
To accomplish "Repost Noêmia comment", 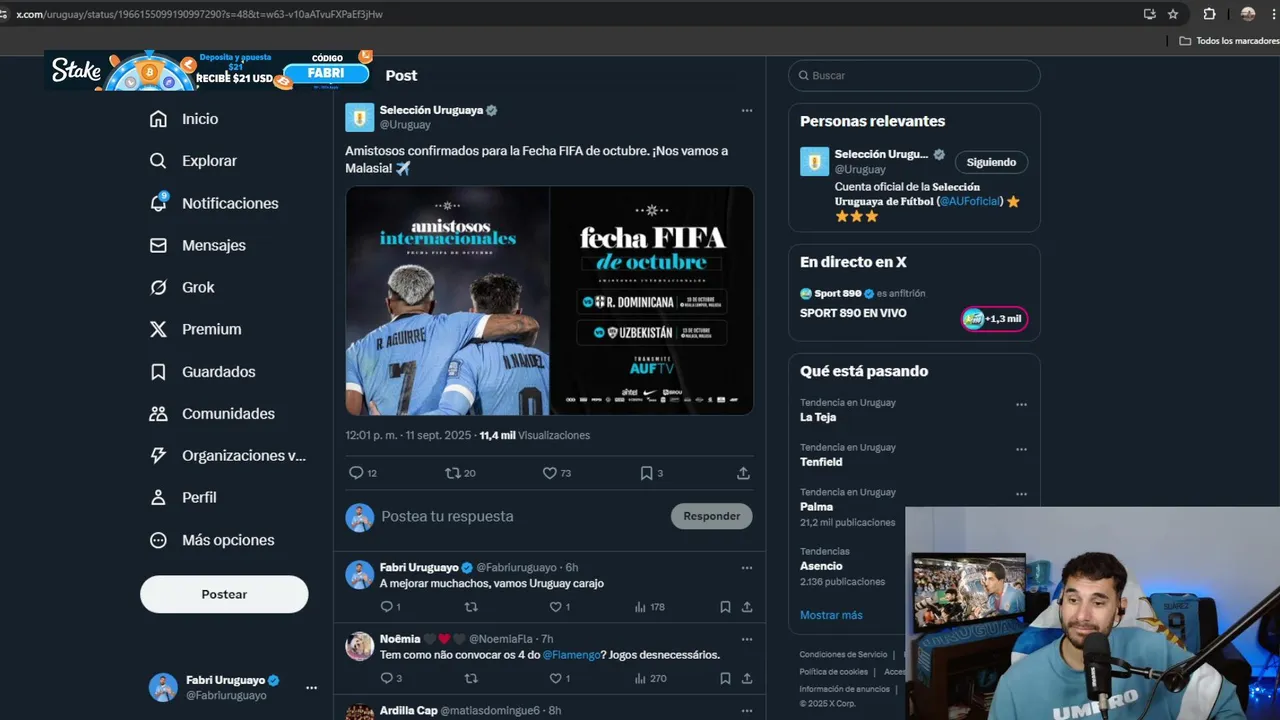I will coord(471,678).
